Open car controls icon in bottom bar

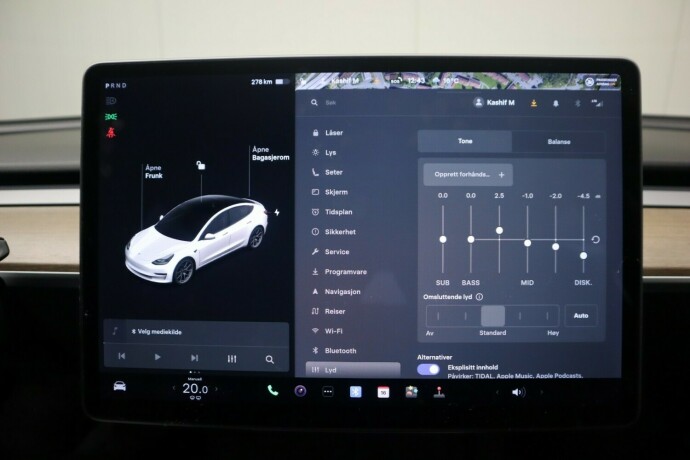(x=120, y=386)
